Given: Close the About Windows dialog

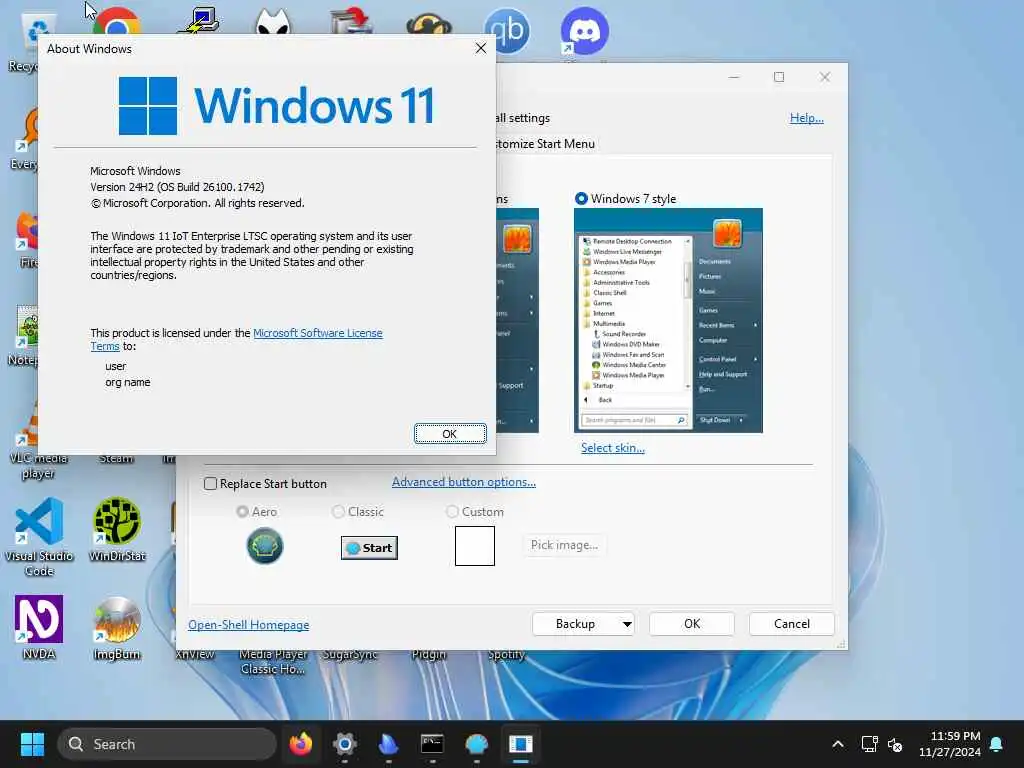Looking at the screenshot, I should click(481, 48).
